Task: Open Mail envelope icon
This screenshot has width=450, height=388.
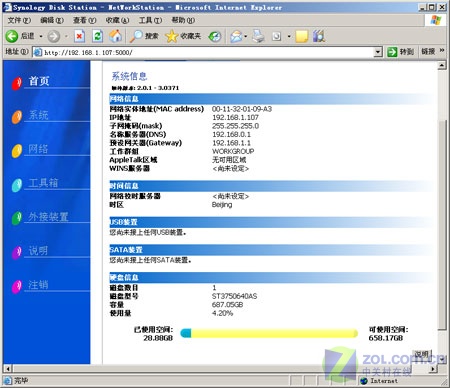Action: point(236,36)
